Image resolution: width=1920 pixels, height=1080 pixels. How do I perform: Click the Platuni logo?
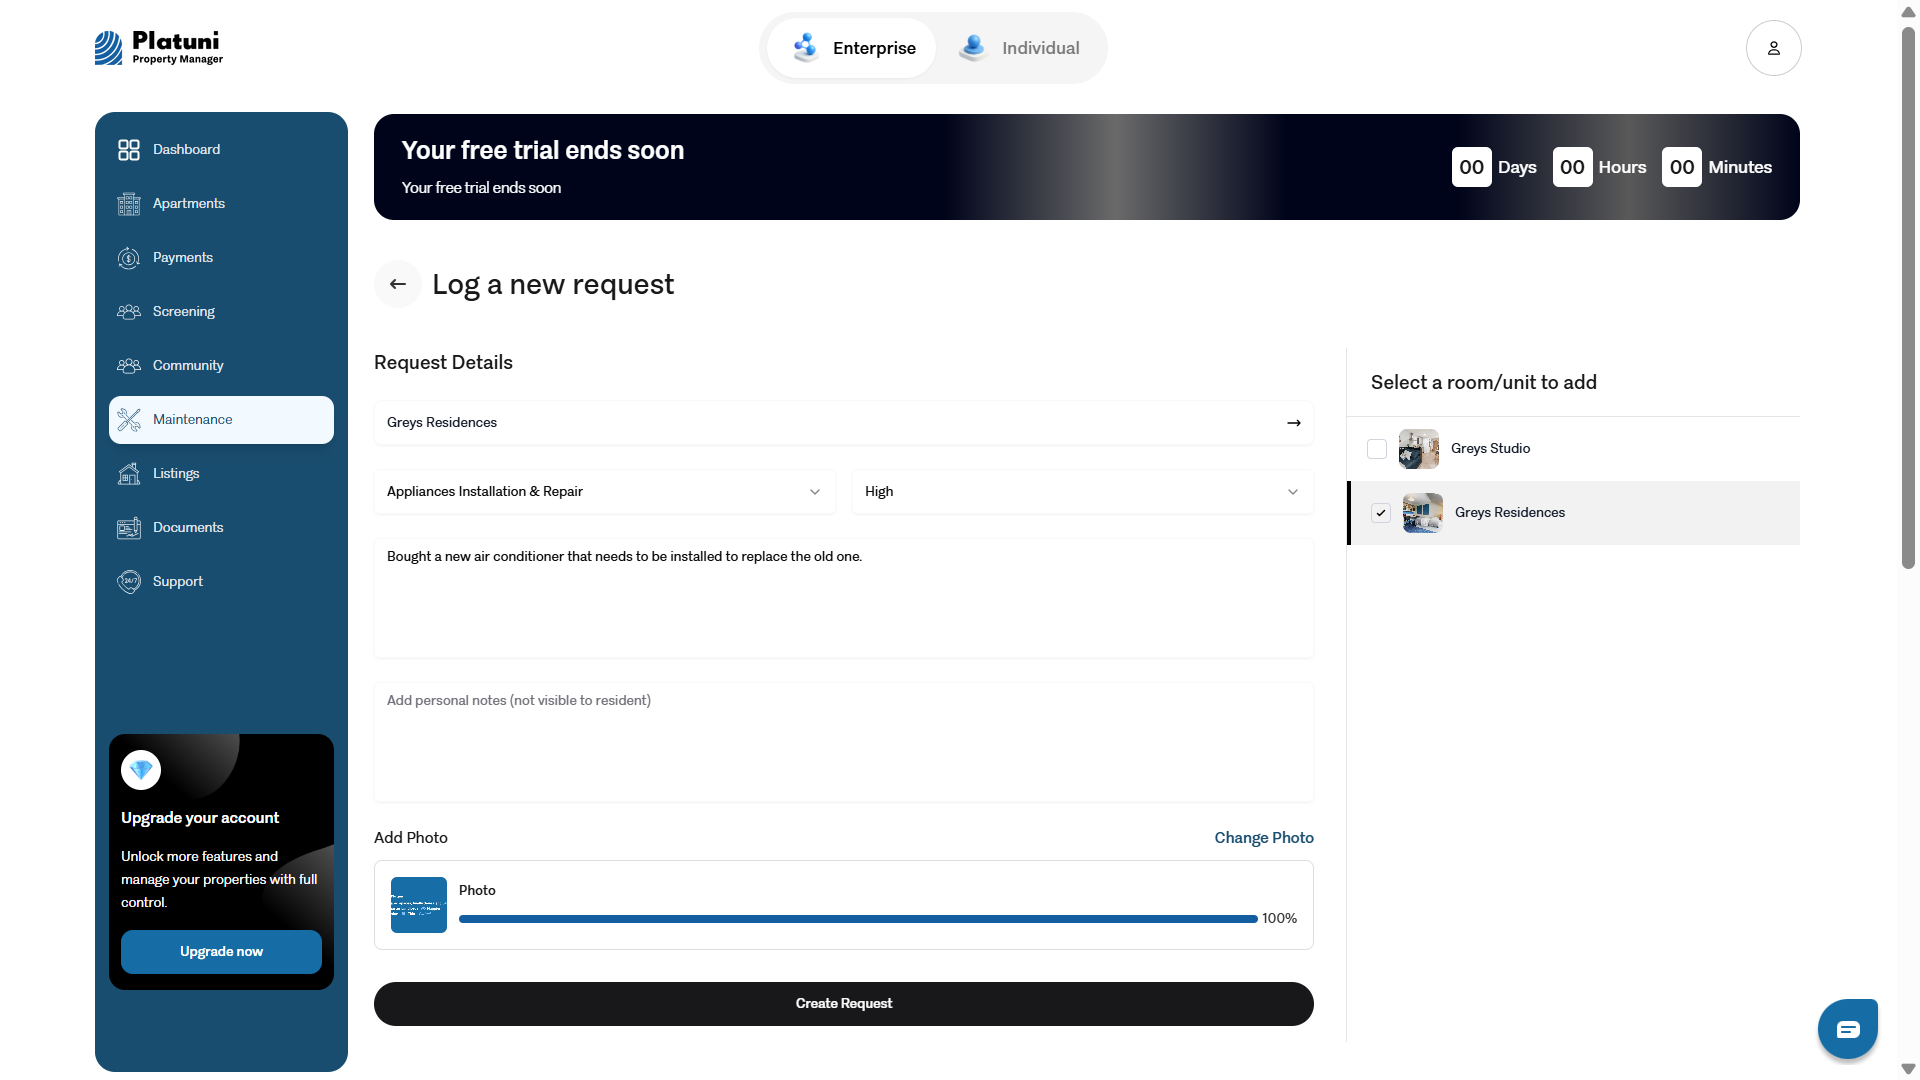point(159,47)
